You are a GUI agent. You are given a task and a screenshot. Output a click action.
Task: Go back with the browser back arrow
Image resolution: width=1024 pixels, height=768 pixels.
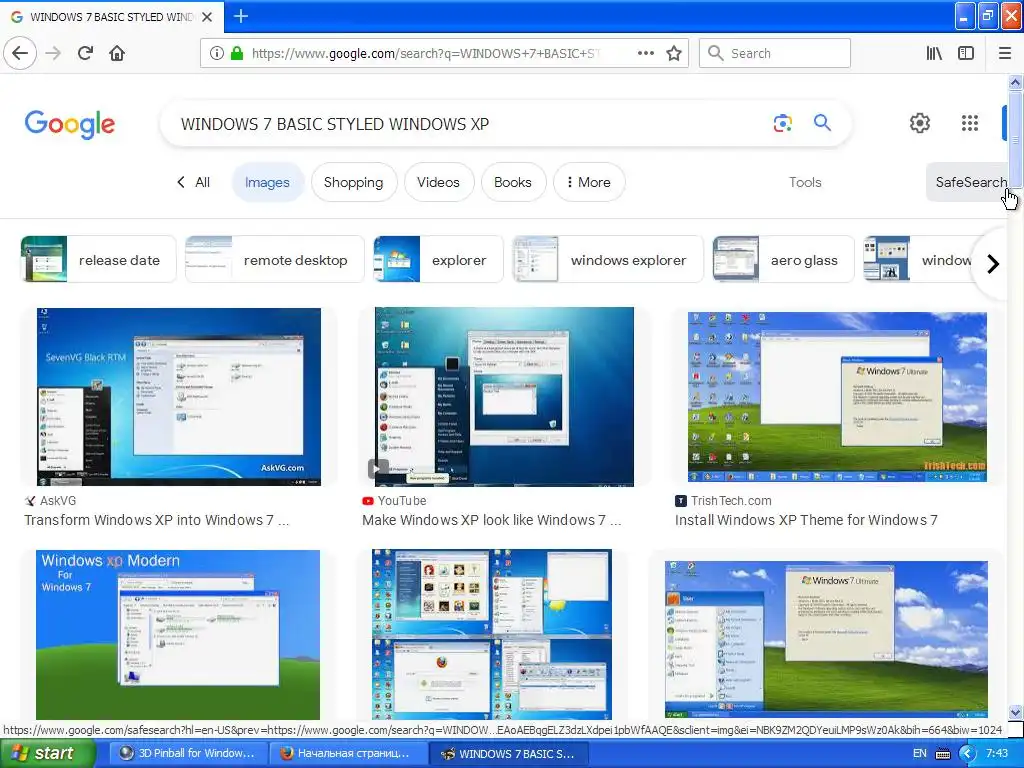point(20,53)
